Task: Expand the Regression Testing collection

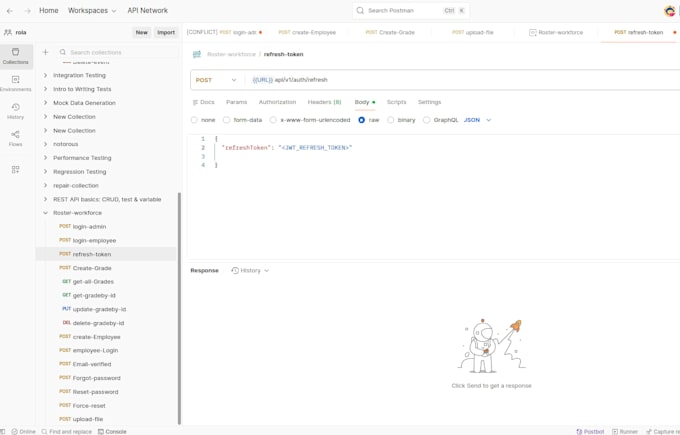Action: [46, 172]
